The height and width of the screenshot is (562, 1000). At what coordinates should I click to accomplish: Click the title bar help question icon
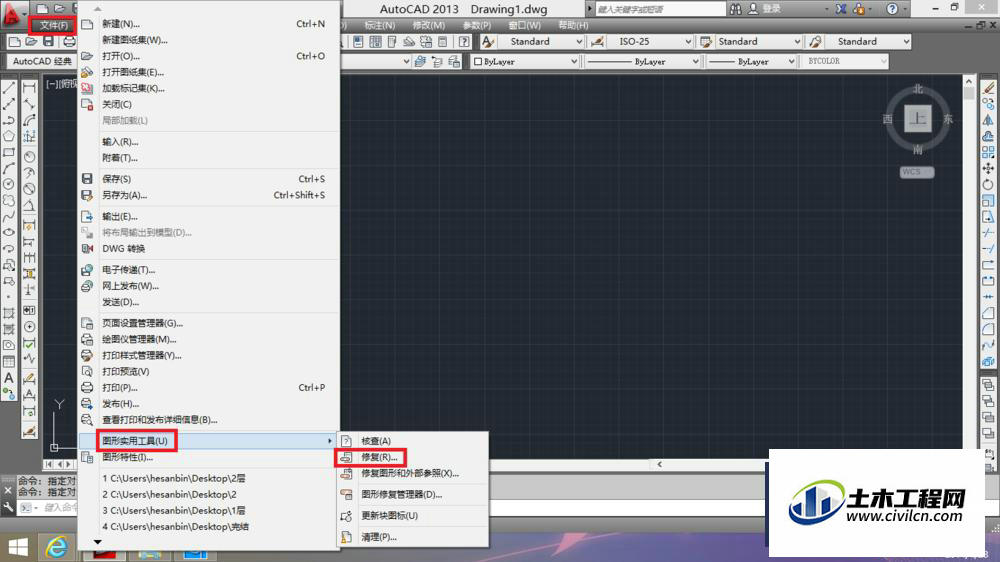tap(892, 9)
